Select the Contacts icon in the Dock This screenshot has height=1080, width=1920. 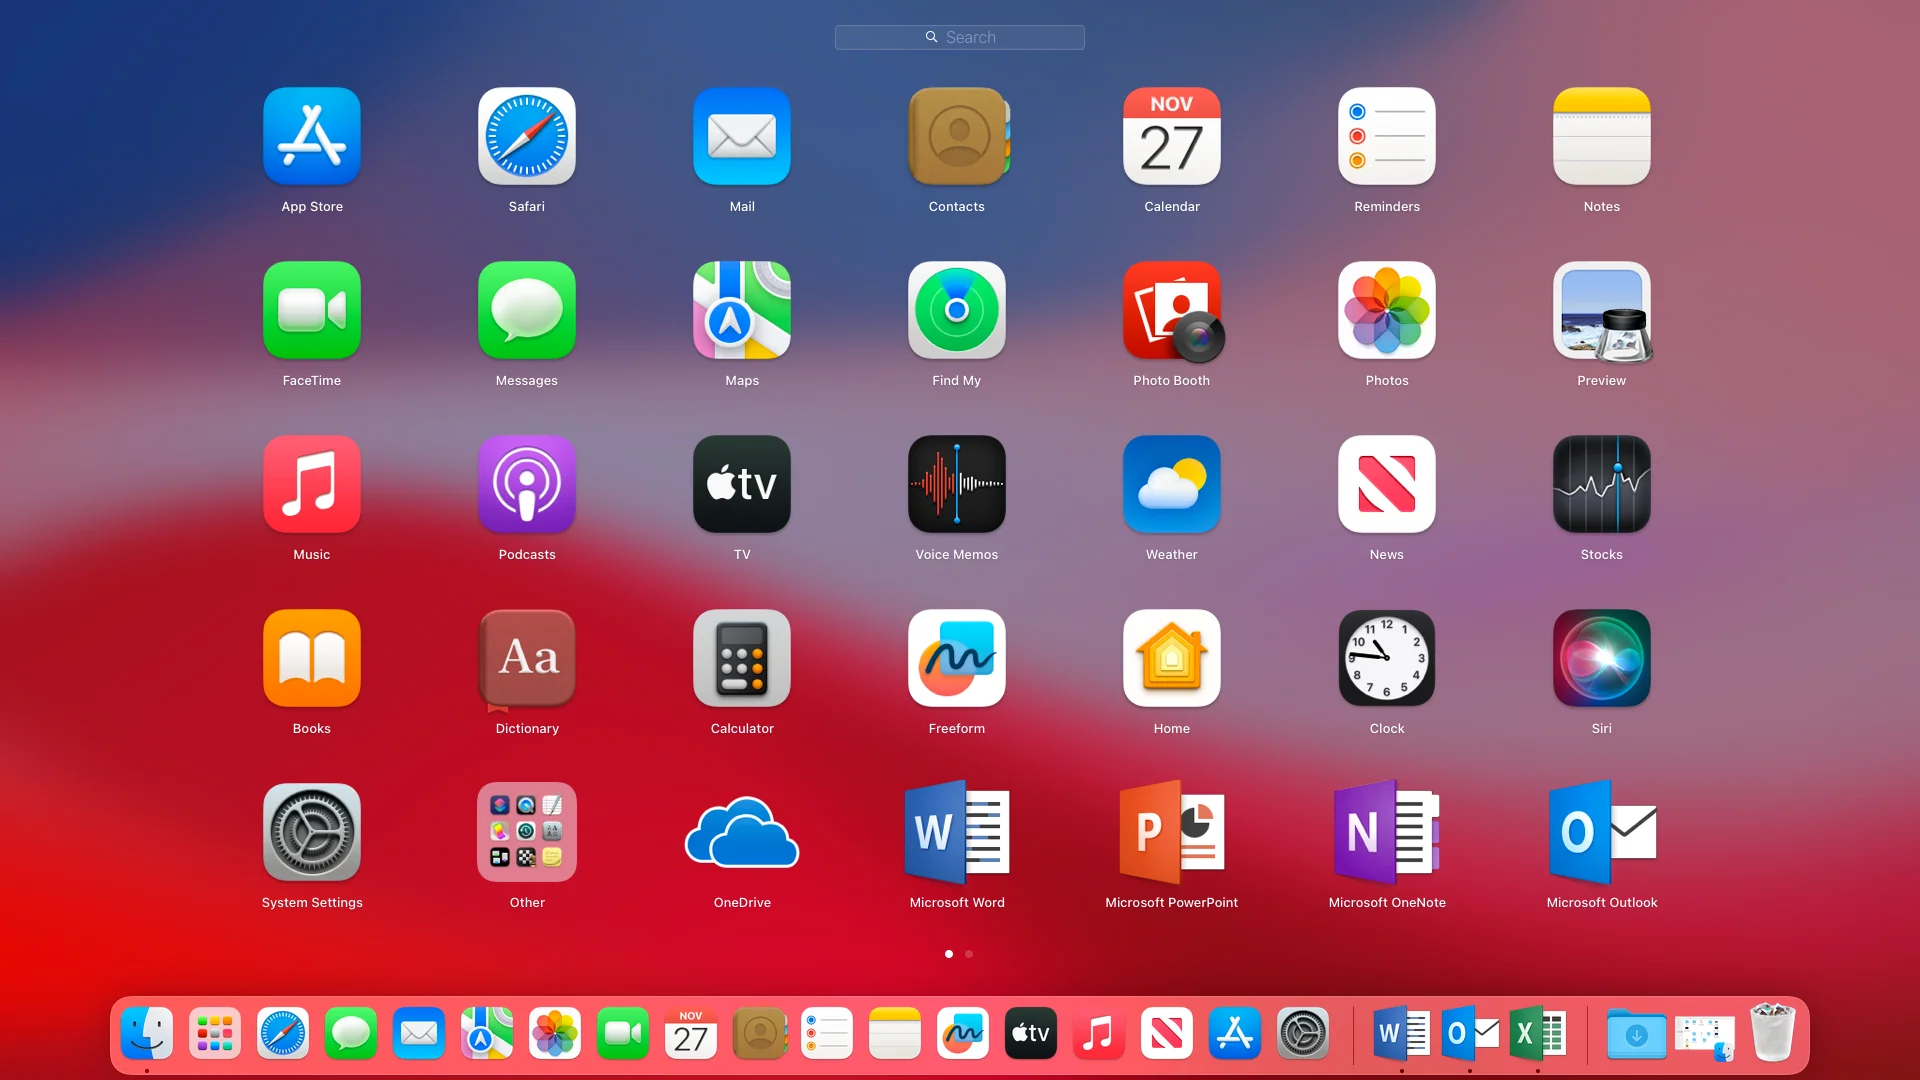759,1033
